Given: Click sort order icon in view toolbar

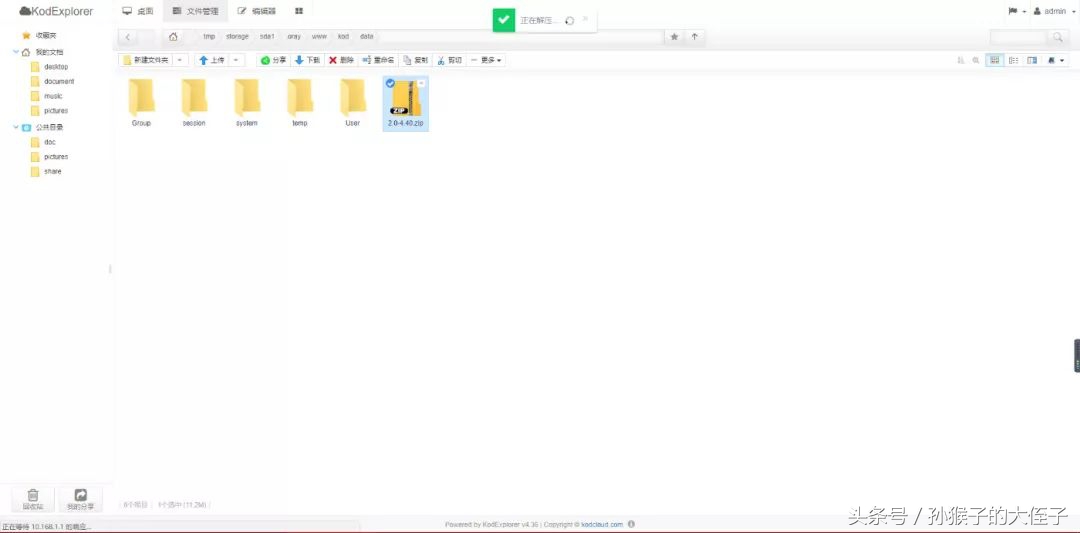Looking at the screenshot, I should [x=961, y=60].
